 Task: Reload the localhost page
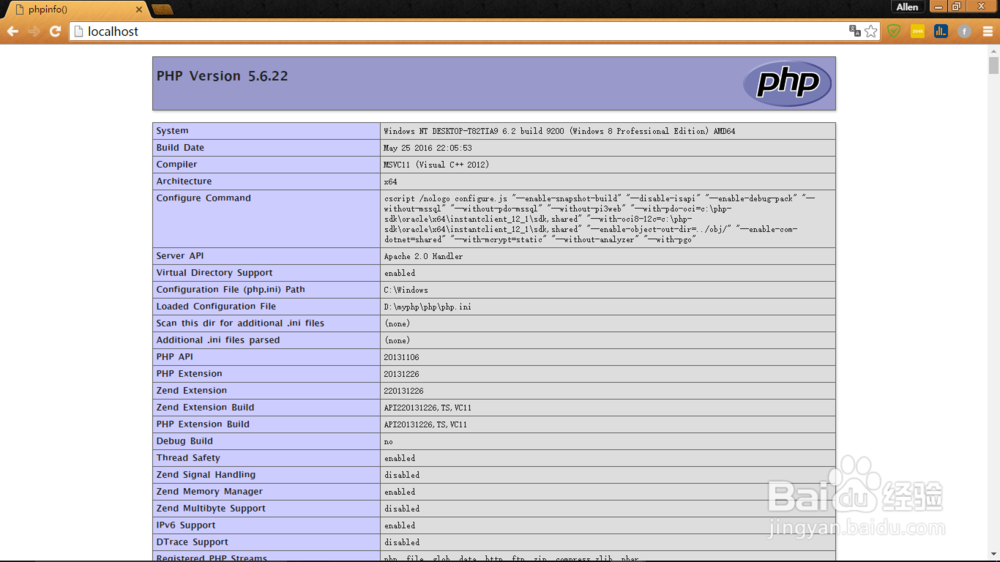pos(55,31)
